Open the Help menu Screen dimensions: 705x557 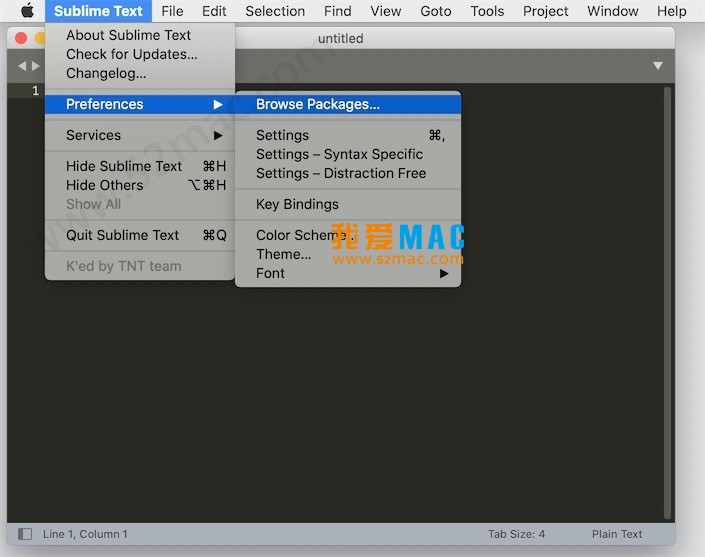click(x=671, y=11)
